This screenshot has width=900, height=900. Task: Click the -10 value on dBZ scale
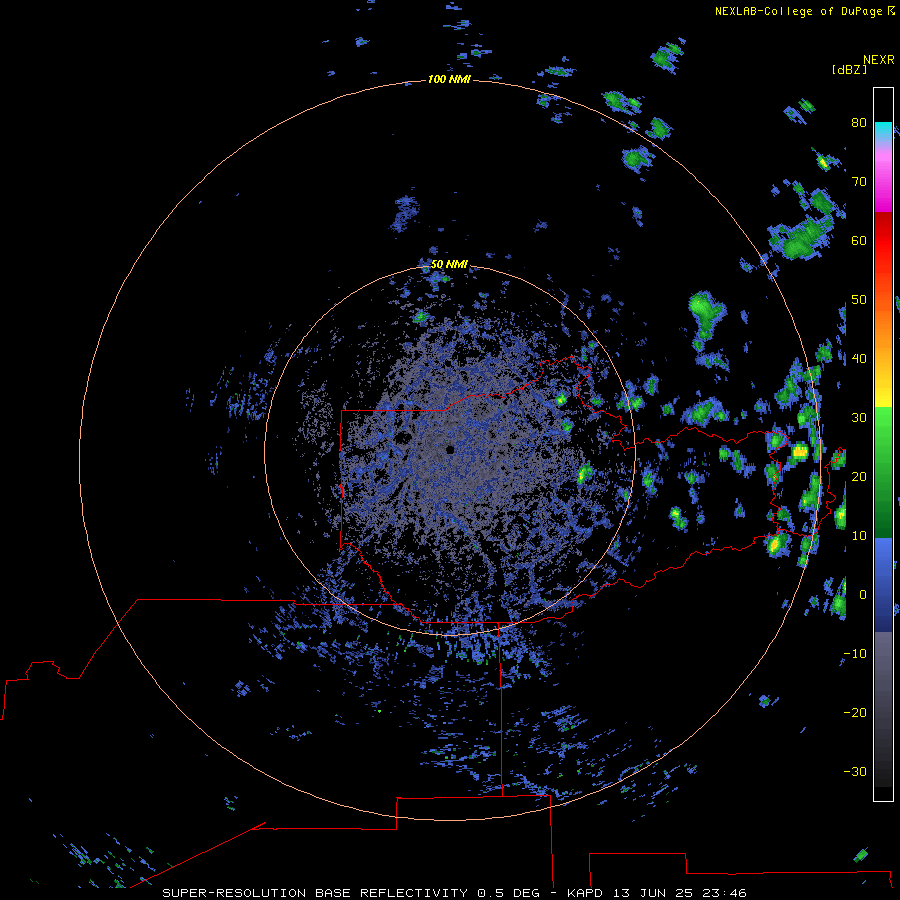pyautogui.click(x=855, y=653)
